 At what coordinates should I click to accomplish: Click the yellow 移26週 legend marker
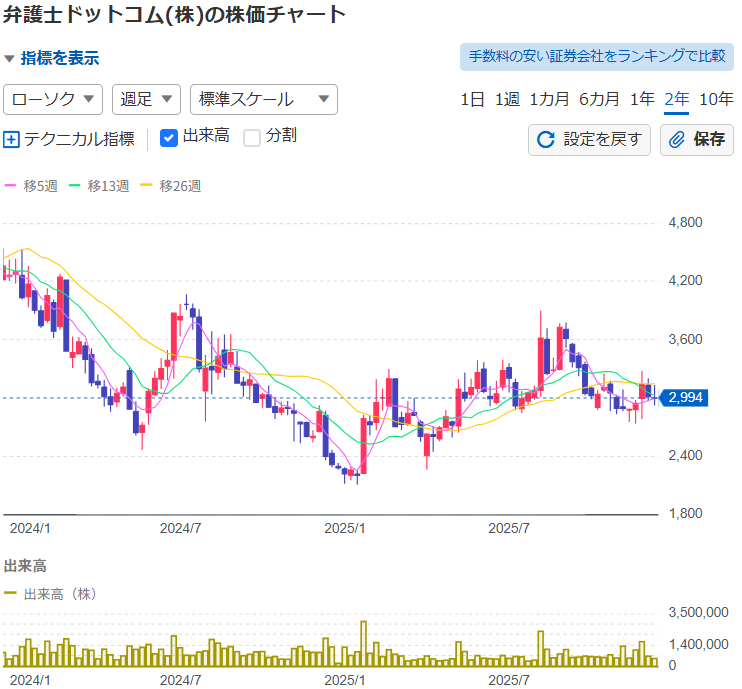tap(147, 186)
